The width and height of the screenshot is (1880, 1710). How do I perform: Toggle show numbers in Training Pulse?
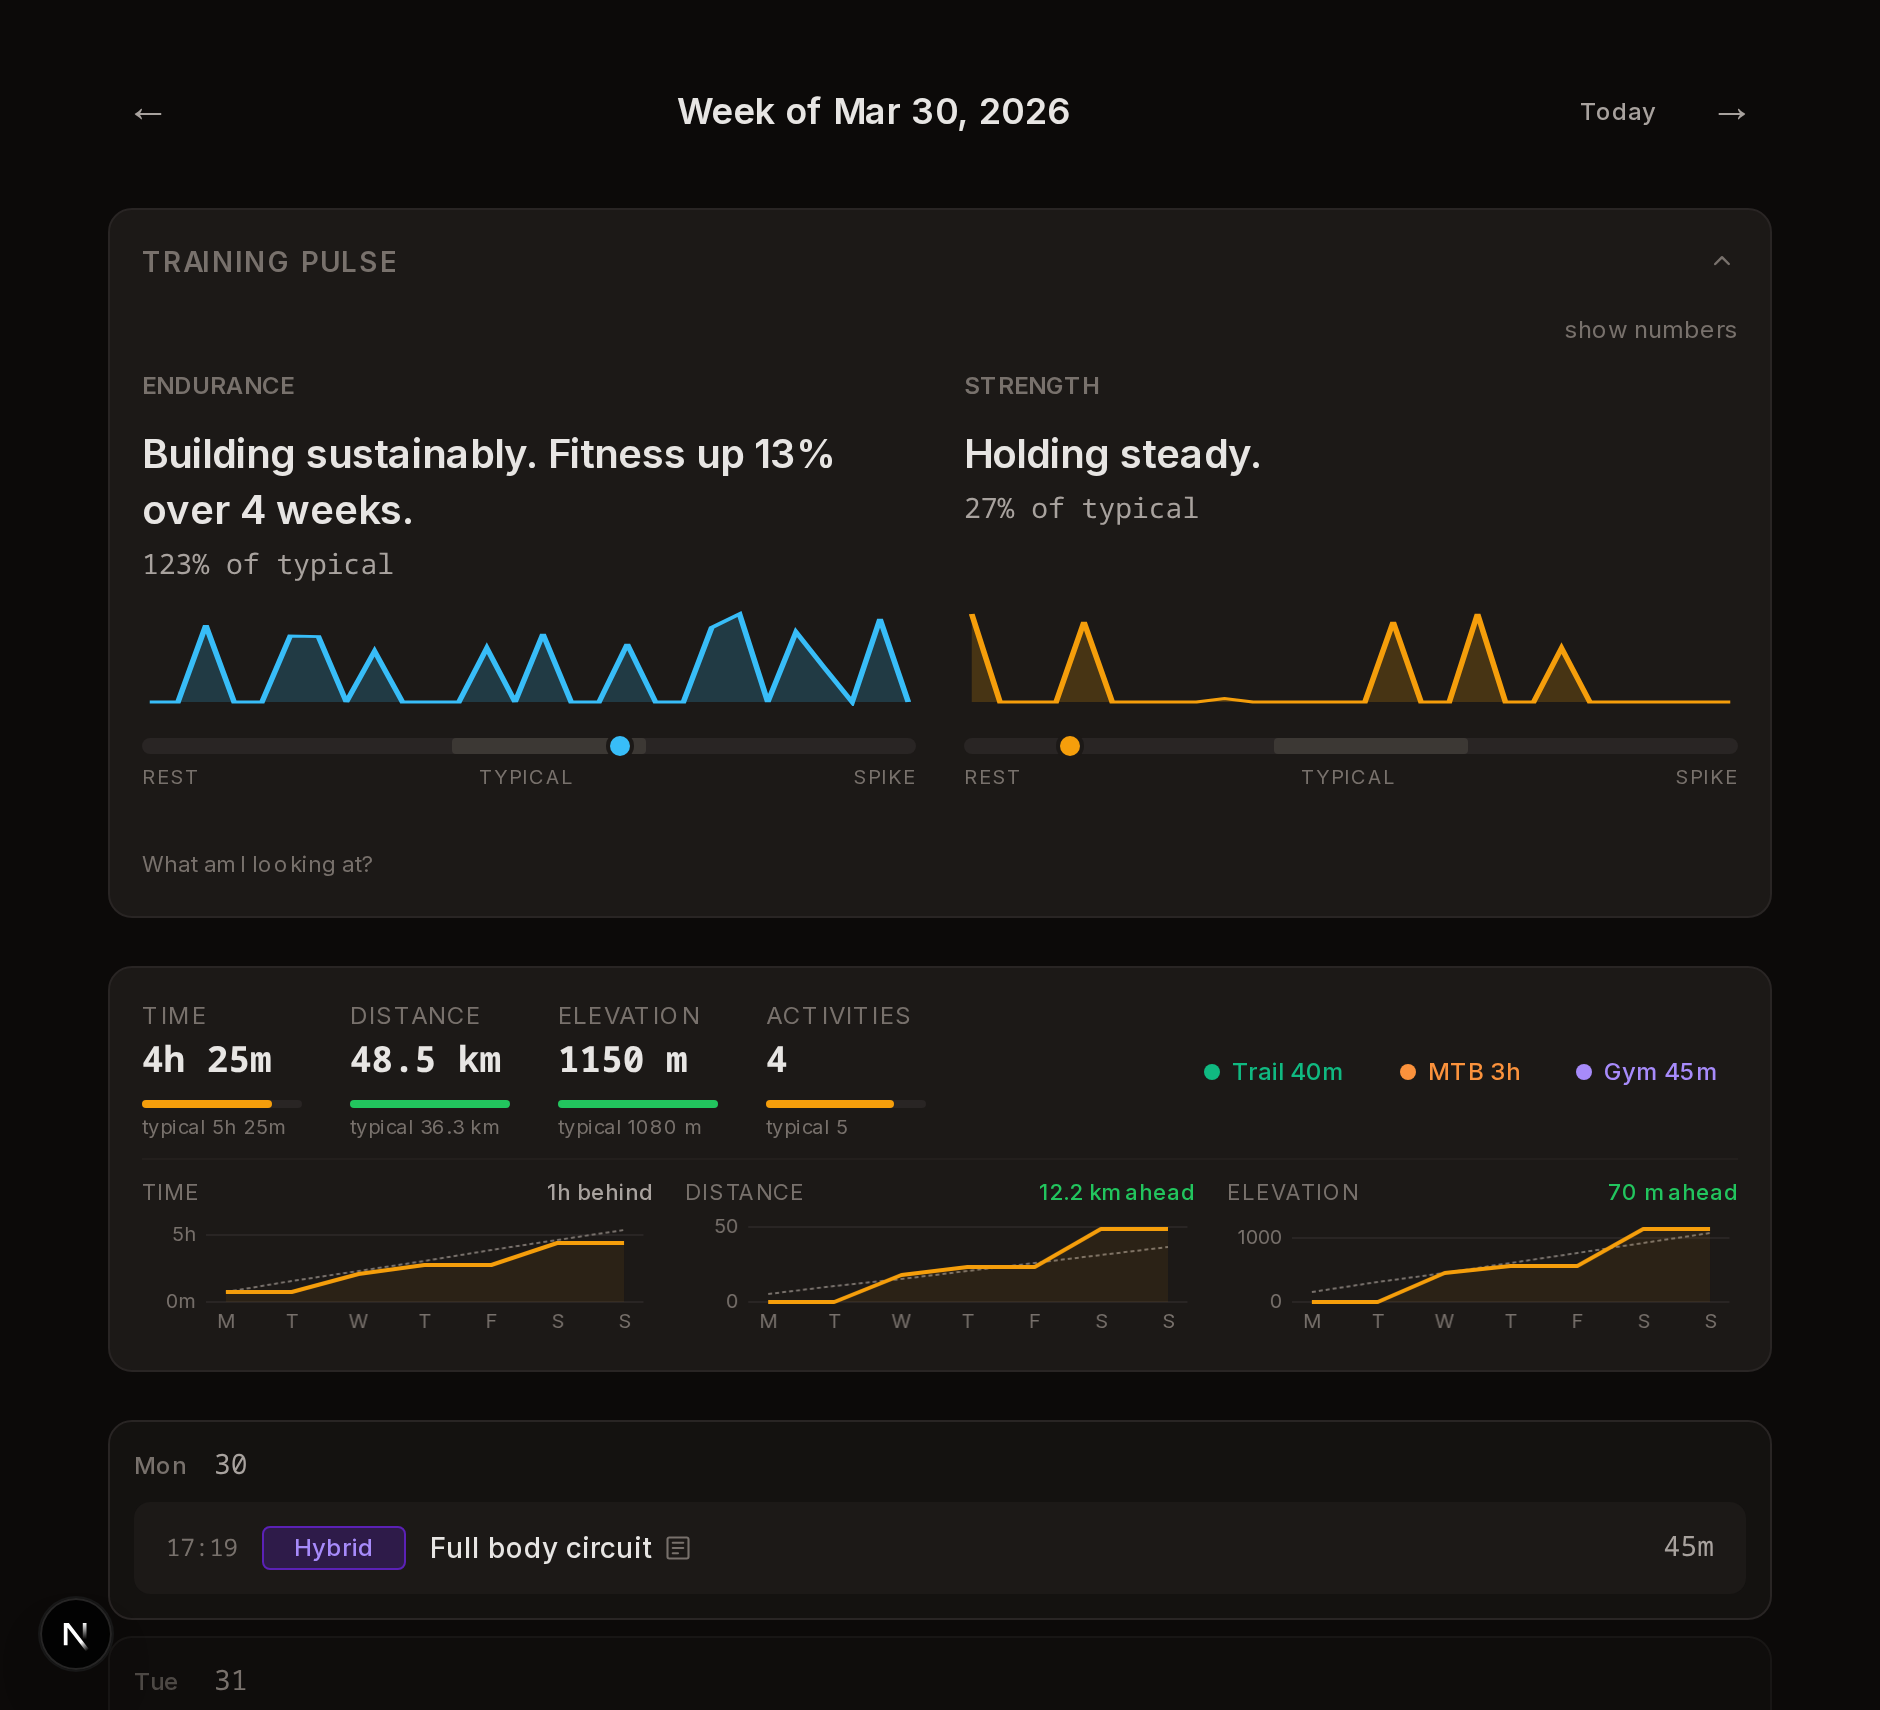[1648, 329]
